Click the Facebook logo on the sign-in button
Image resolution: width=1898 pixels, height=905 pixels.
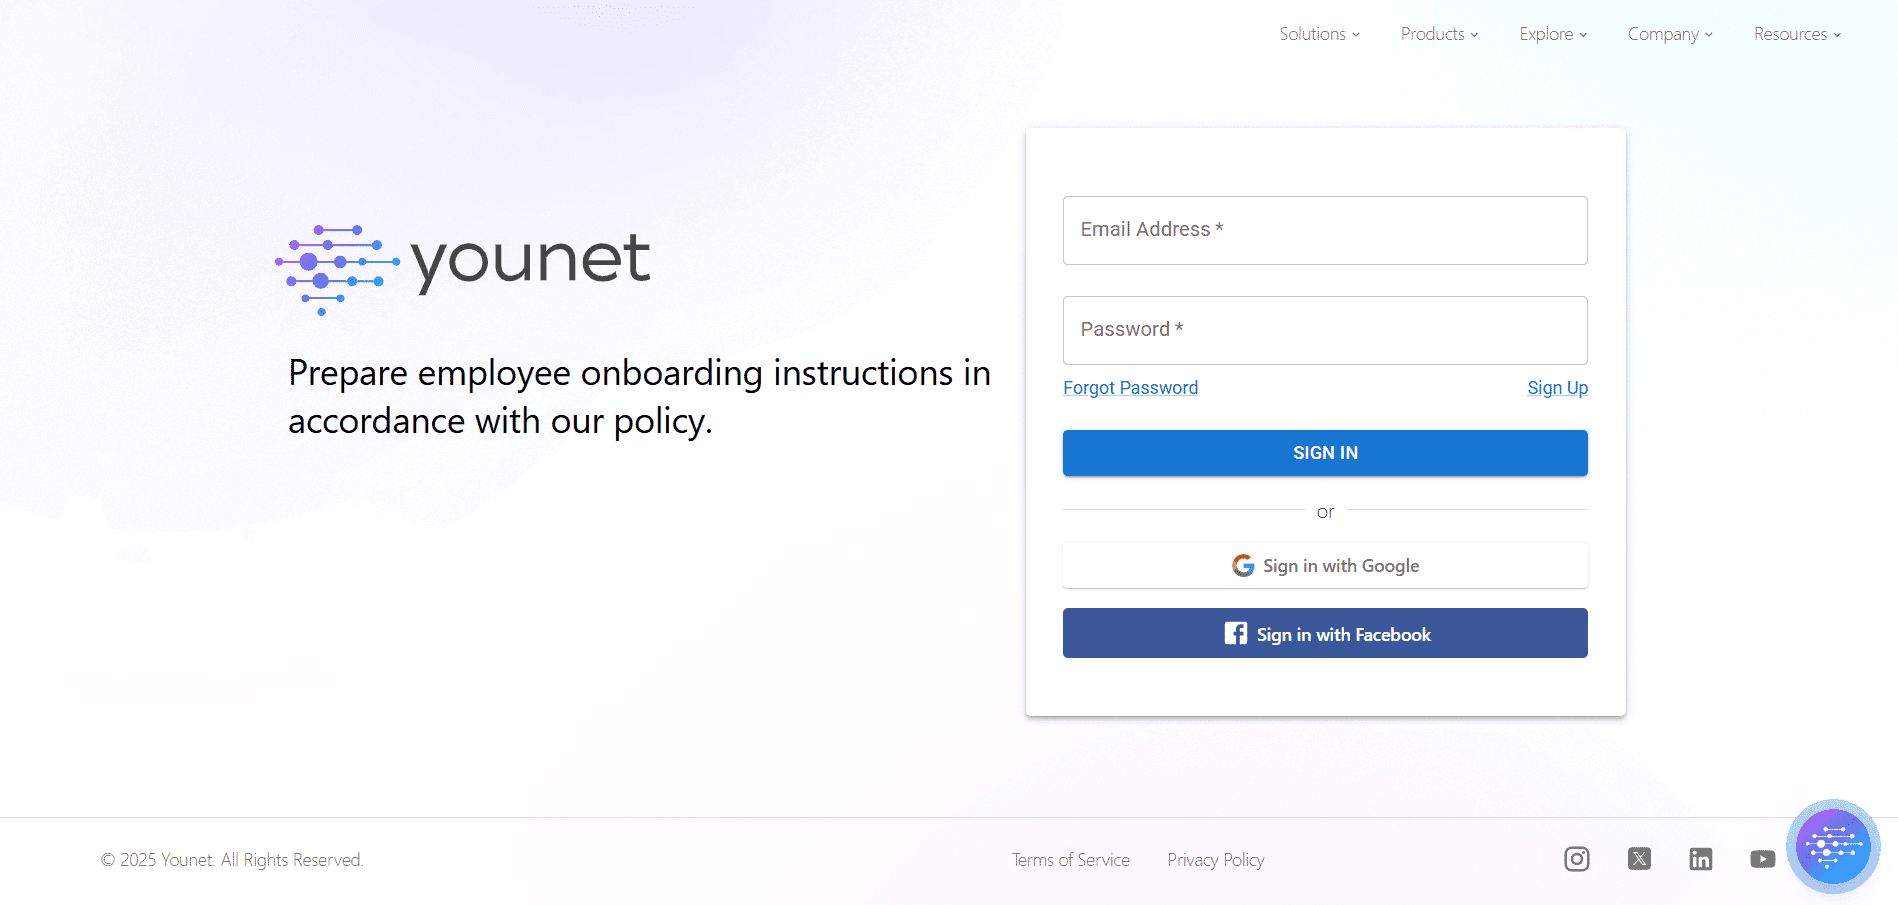(x=1234, y=633)
